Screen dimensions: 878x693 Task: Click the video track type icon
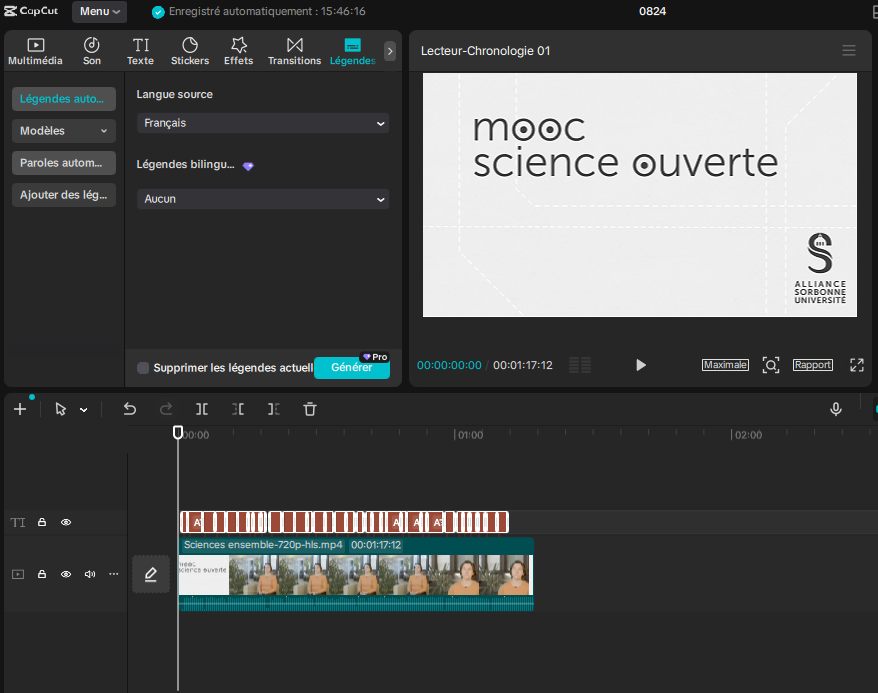(18, 574)
